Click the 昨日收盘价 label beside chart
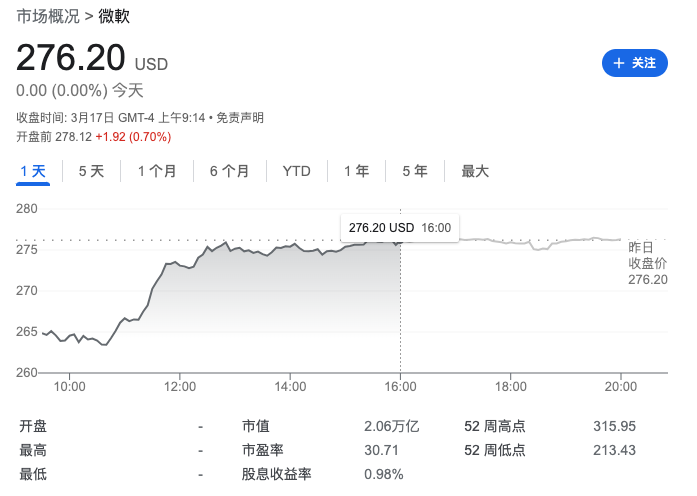697x496 pixels. pos(647,263)
